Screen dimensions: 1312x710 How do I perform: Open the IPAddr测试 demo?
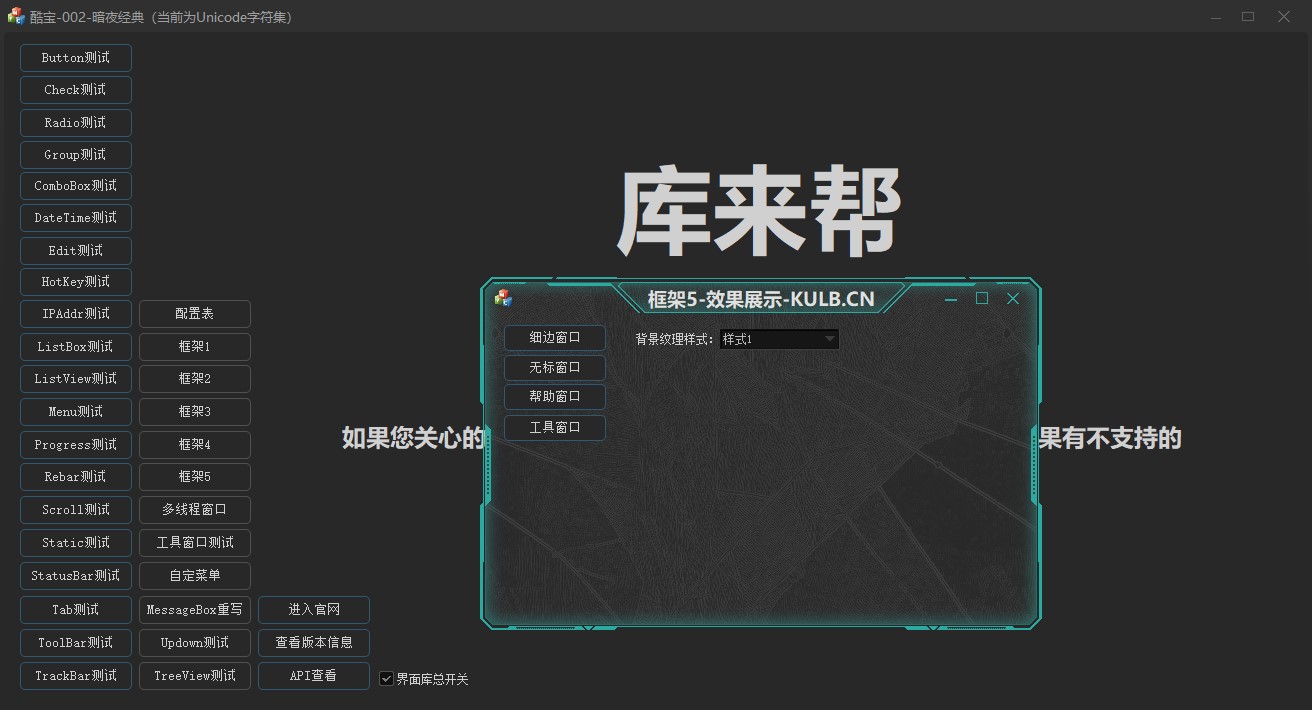[76, 314]
